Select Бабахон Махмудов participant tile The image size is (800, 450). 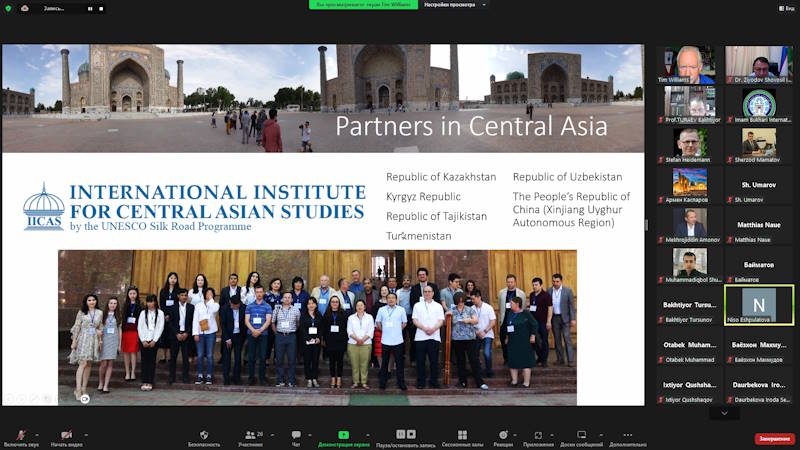coord(759,345)
